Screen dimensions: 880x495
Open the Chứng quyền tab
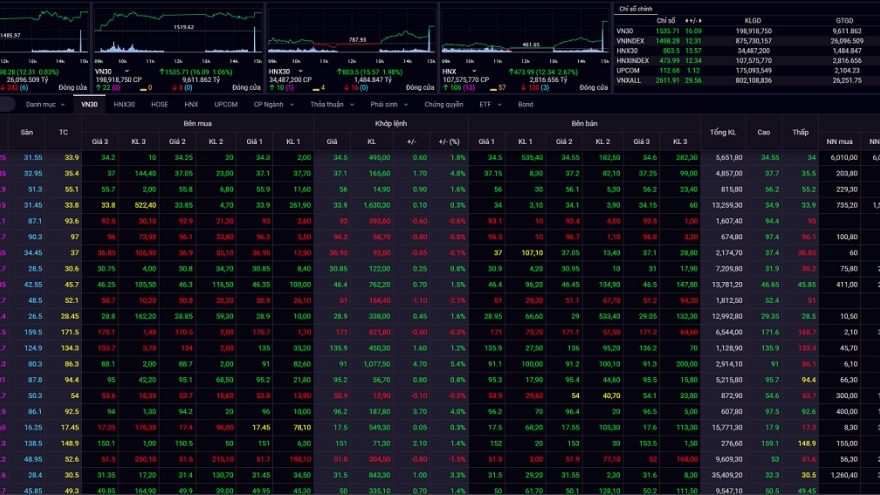tap(443, 104)
